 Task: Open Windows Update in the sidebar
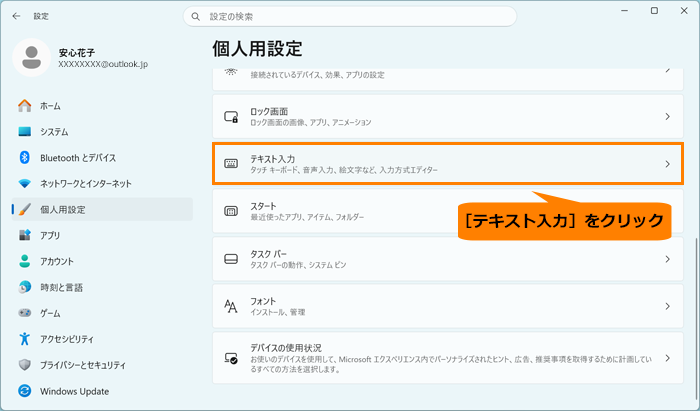click(x=102, y=391)
